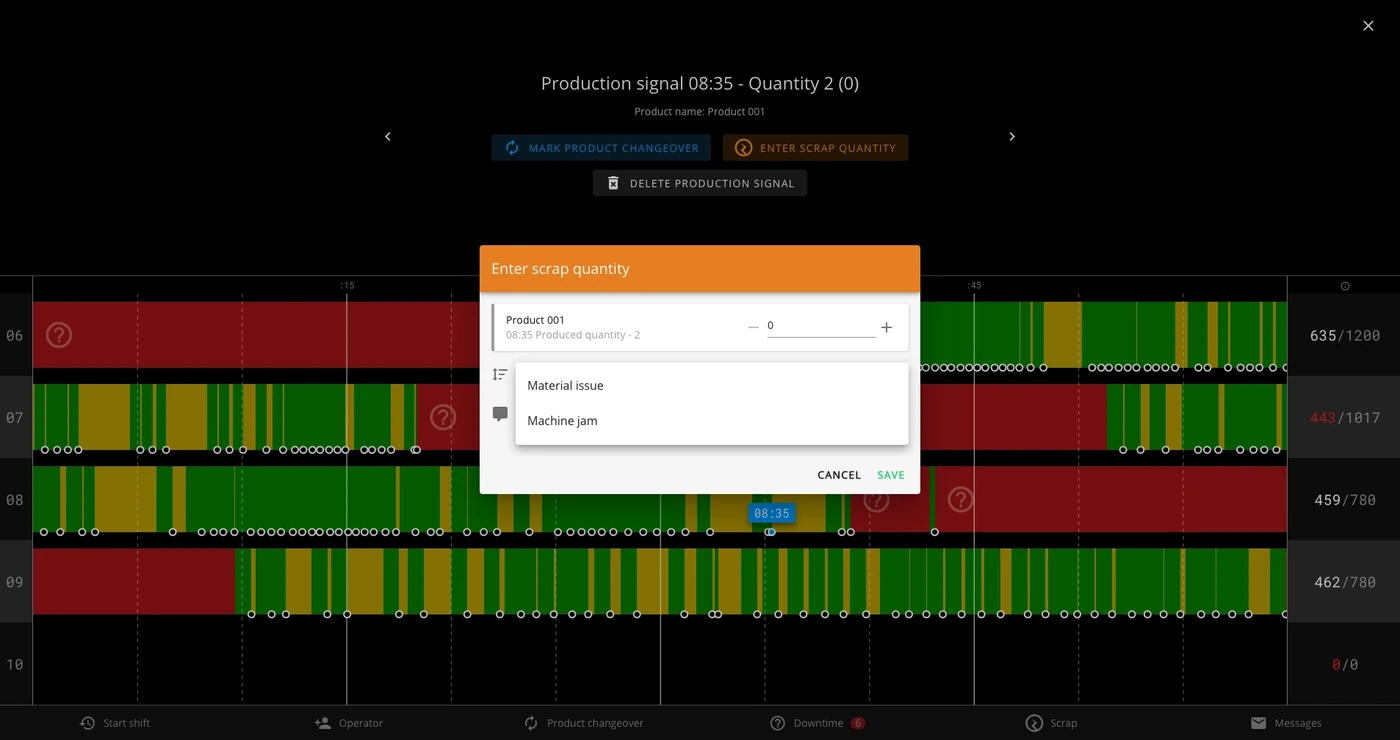Decrease scrap quantity with minus icon
The image size is (1400, 740).
coord(753,327)
